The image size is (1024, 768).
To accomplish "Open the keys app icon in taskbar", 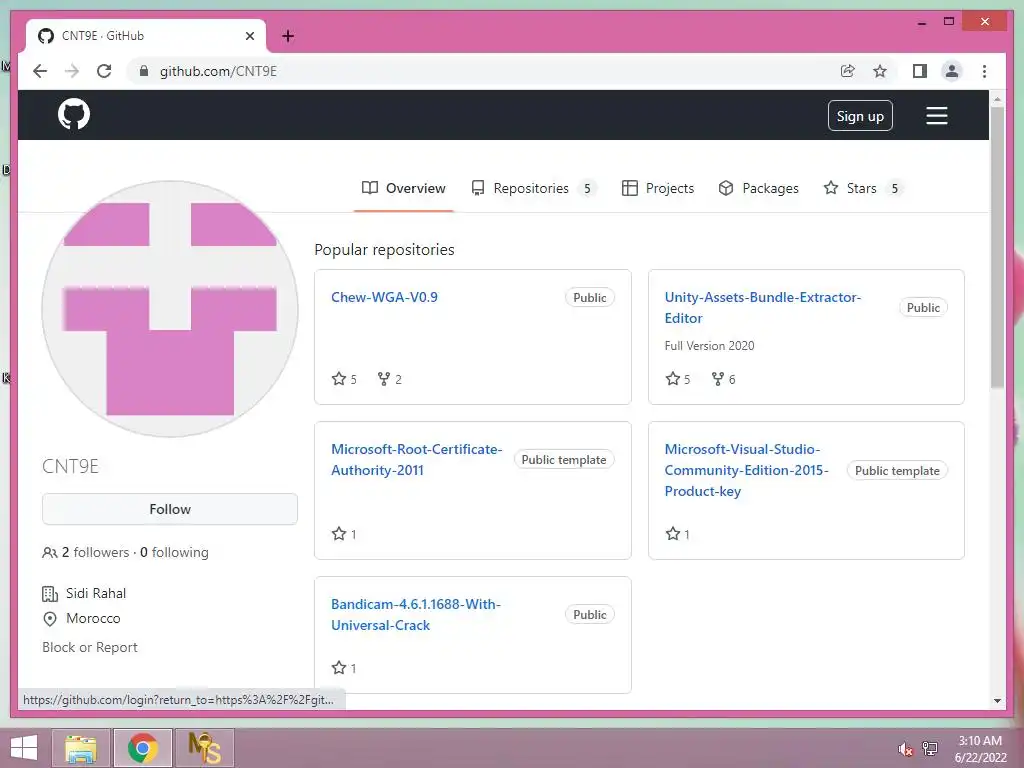I will 204,748.
